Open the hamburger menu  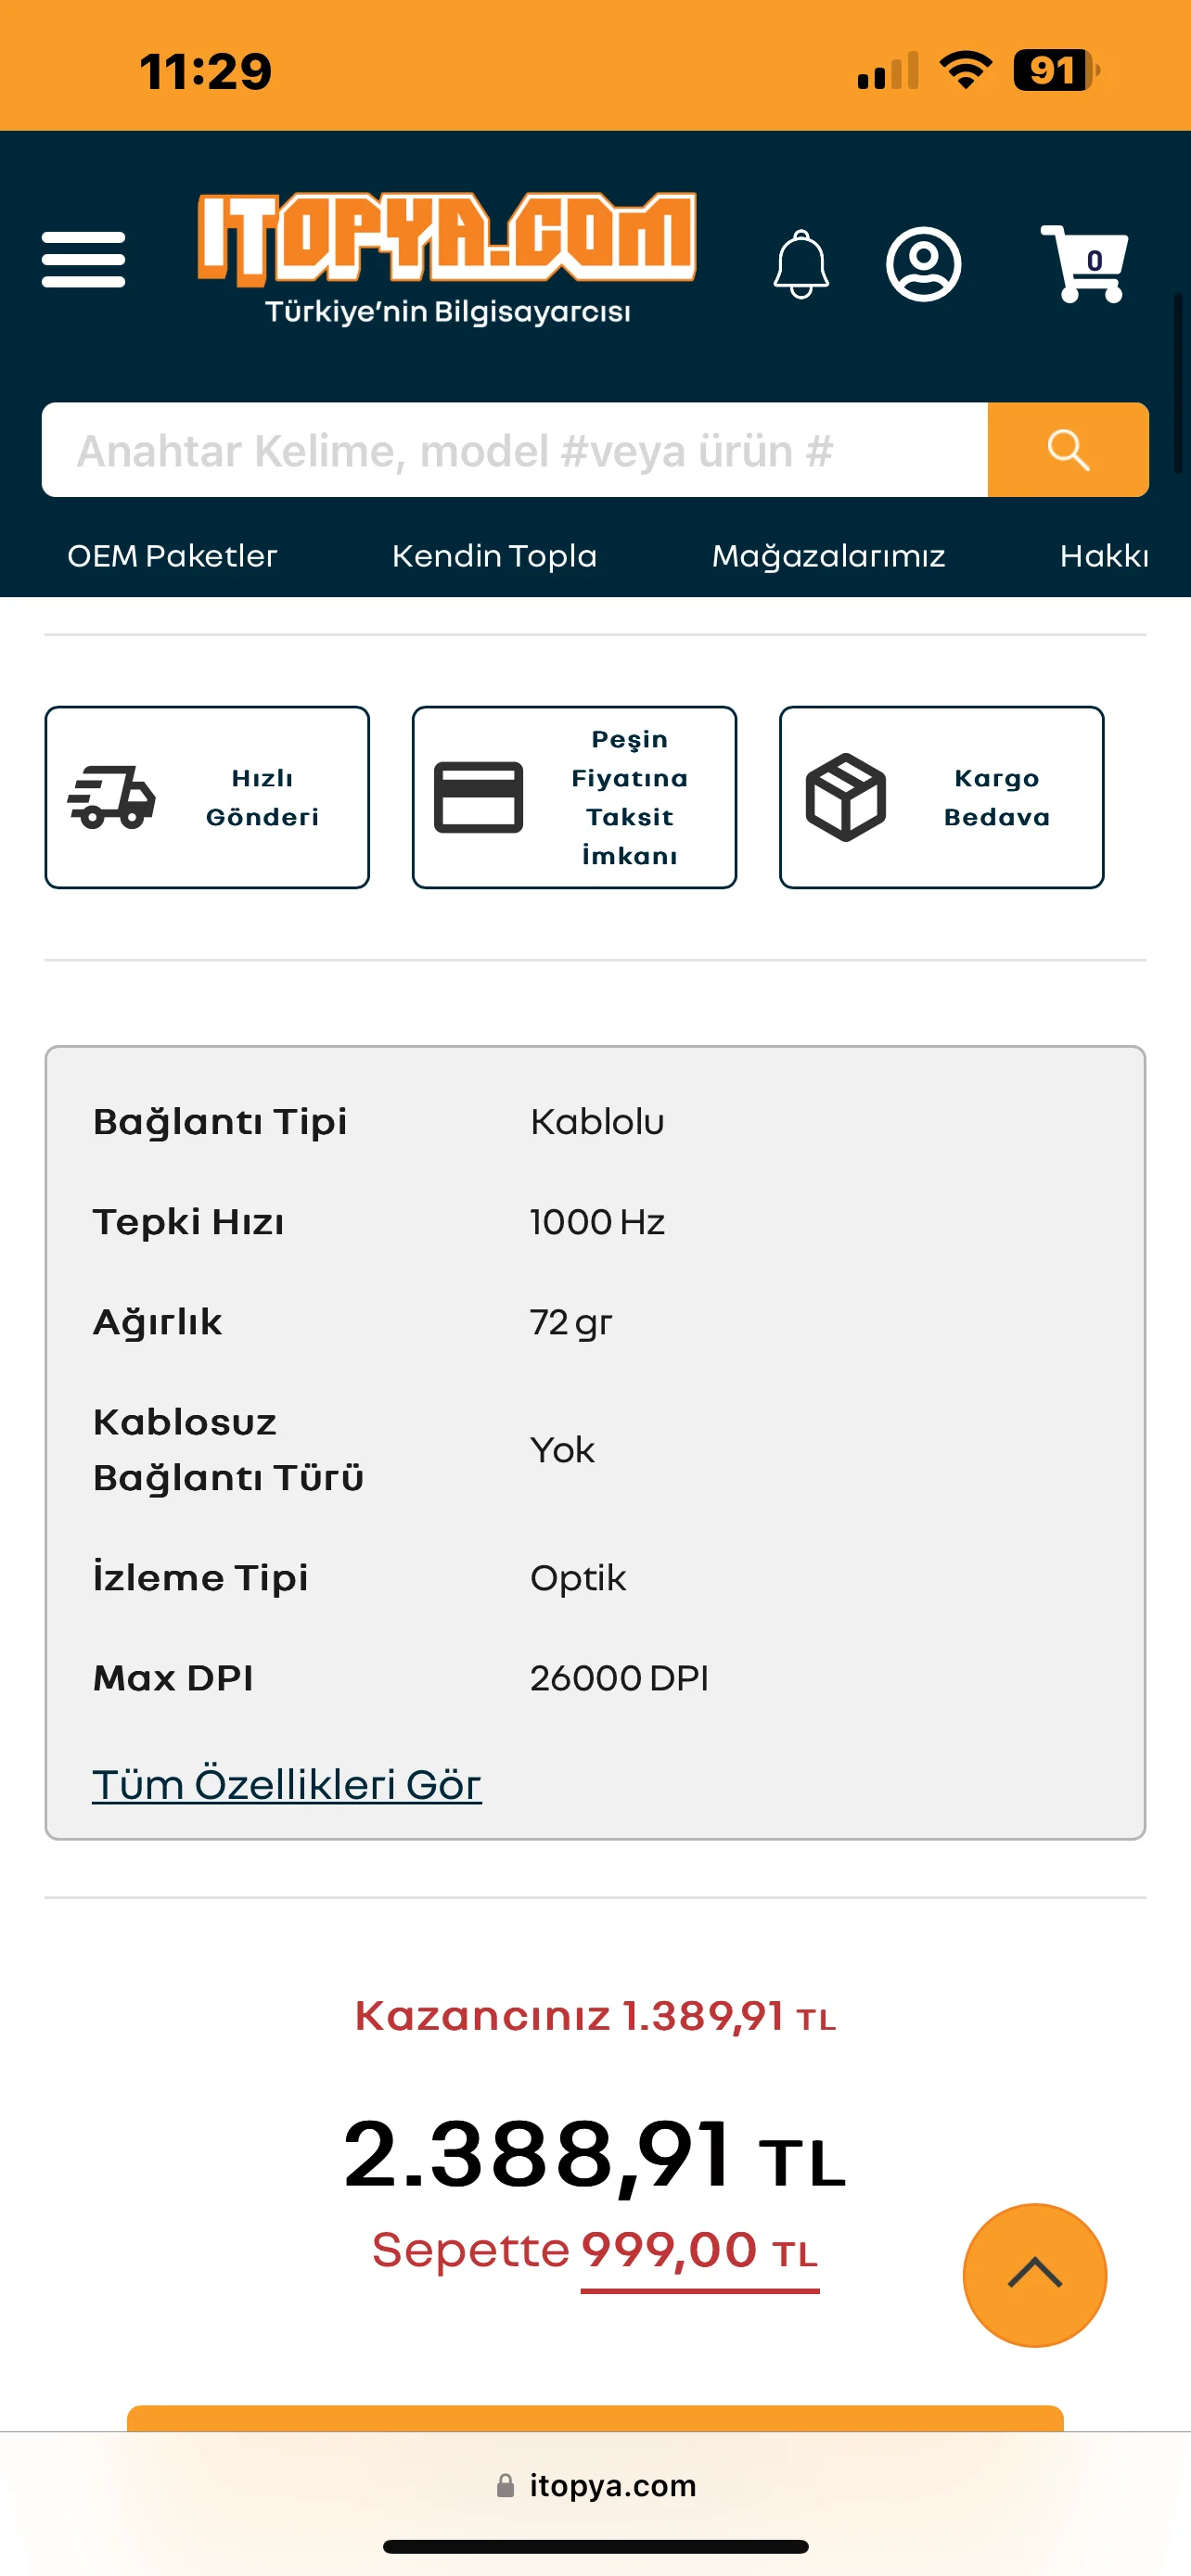[83, 260]
